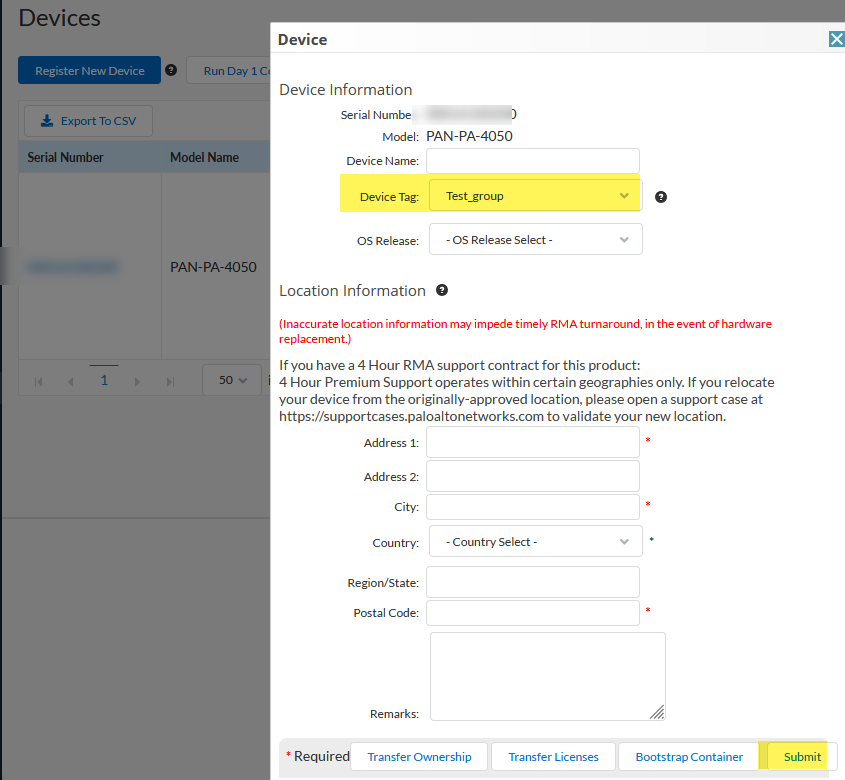Screen dimensions: 845x780
Task: Close the Device dialog with the X
Action: 836,39
